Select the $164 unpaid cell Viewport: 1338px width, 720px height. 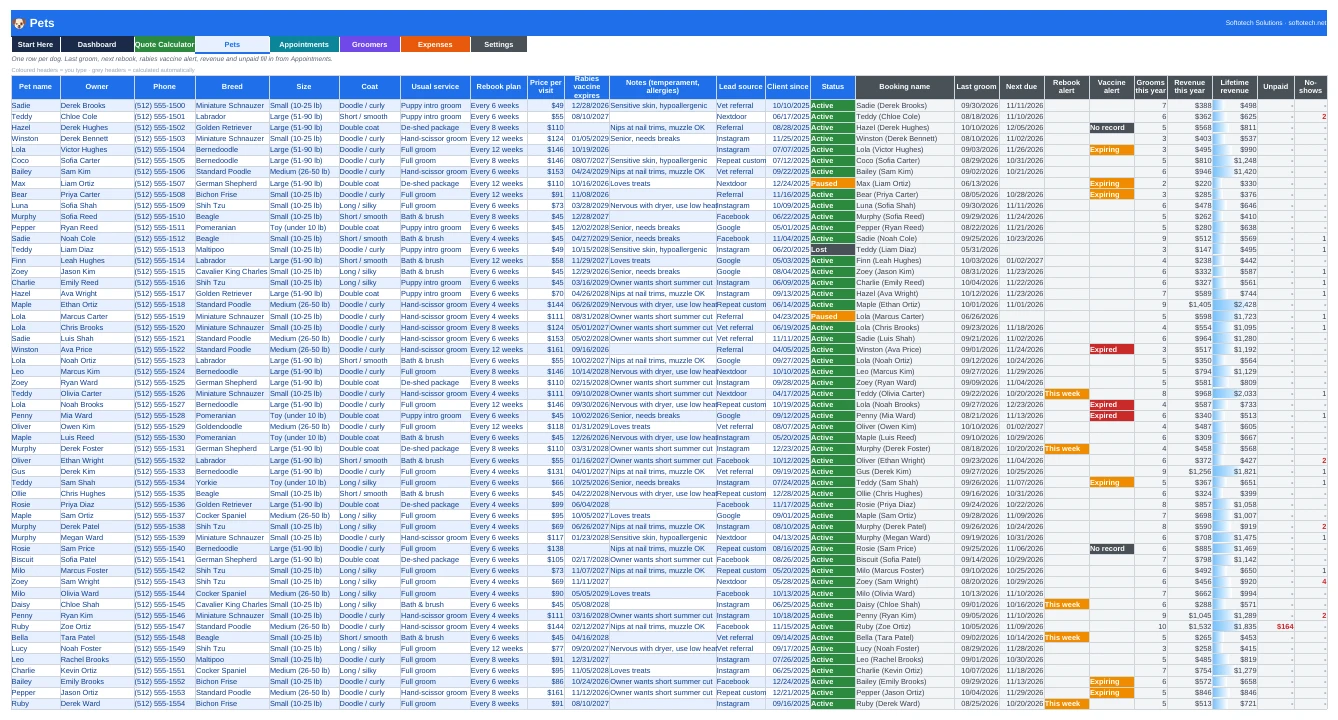(x=1275, y=626)
